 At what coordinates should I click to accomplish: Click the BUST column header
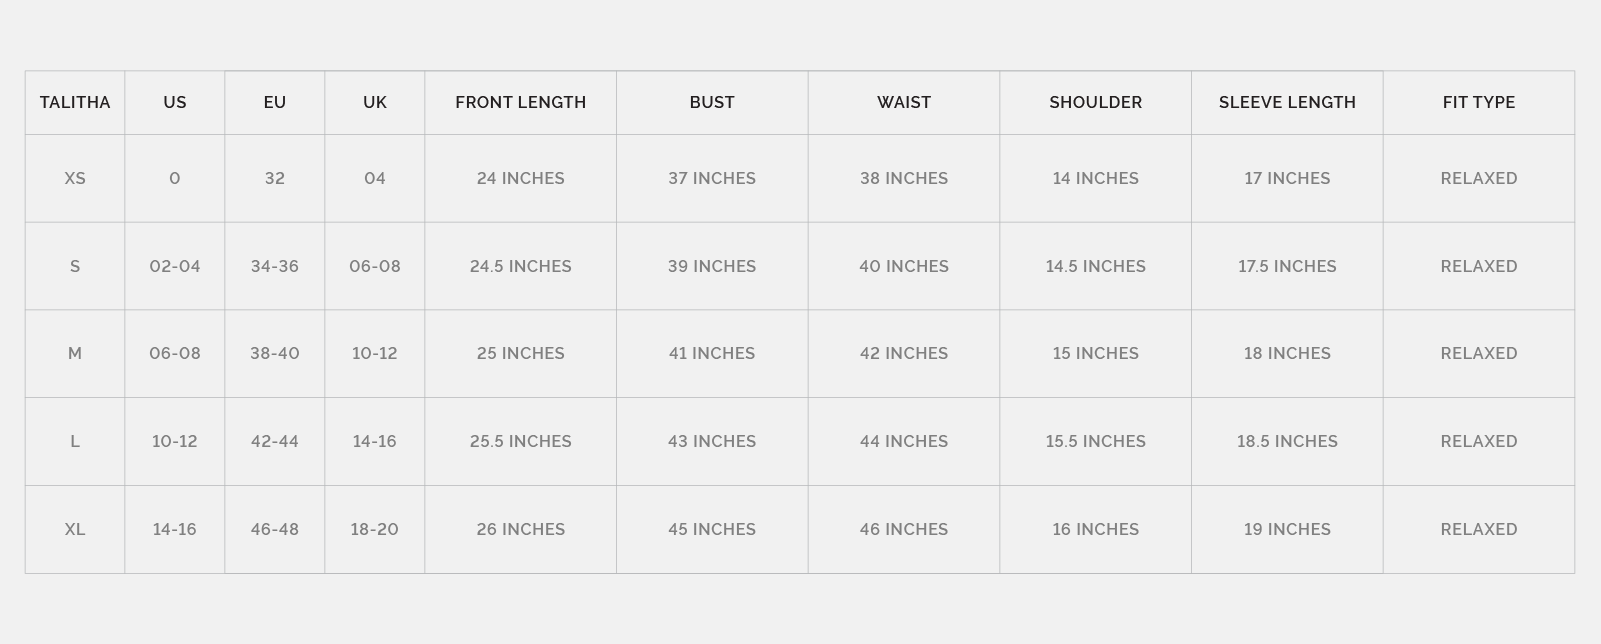(x=712, y=102)
